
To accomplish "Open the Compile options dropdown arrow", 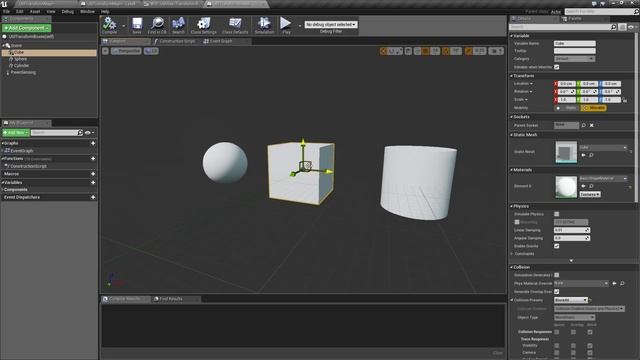I will (x=124, y=26).
